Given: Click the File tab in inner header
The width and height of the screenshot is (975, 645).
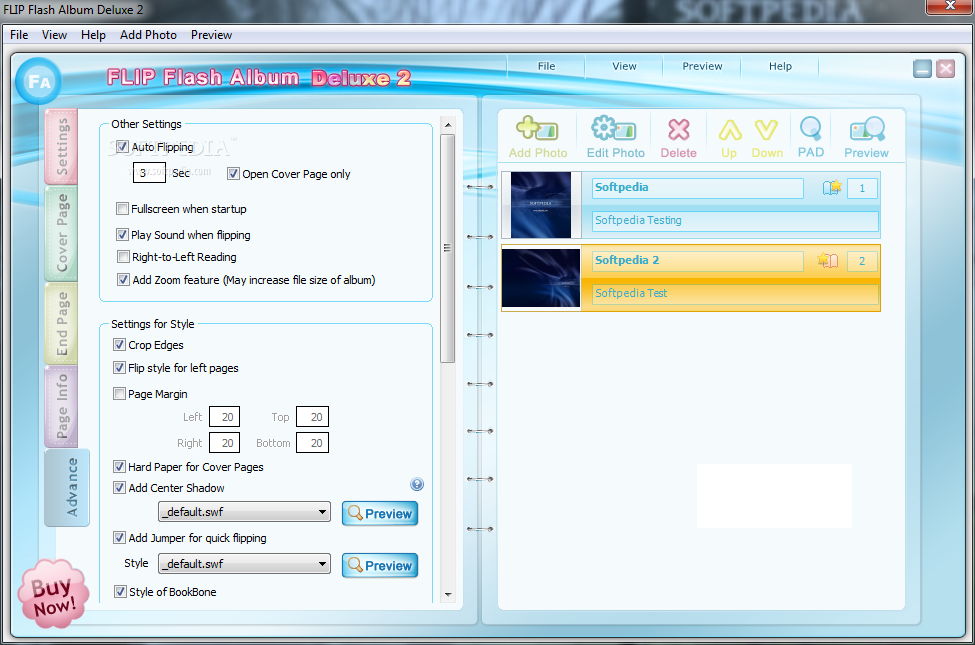Looking at the screenshot, I should point(547,66).
